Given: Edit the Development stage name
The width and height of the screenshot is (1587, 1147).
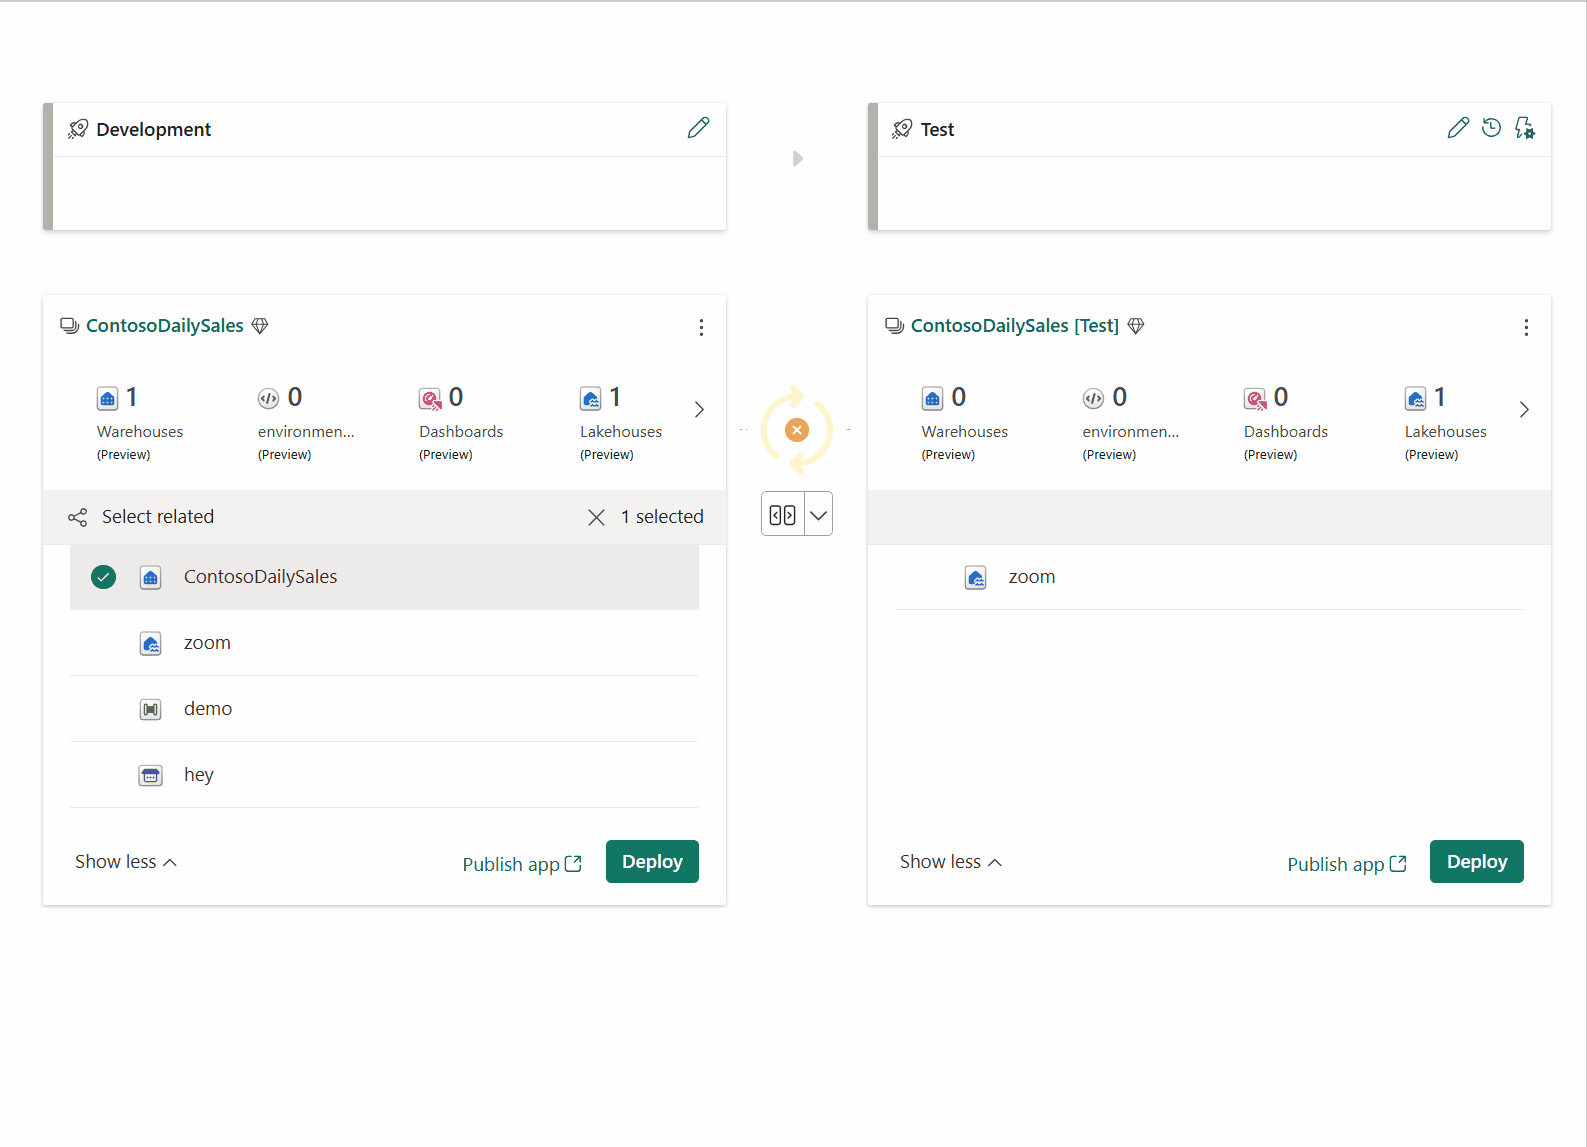Looking at the screenshot, I should 698,128.
